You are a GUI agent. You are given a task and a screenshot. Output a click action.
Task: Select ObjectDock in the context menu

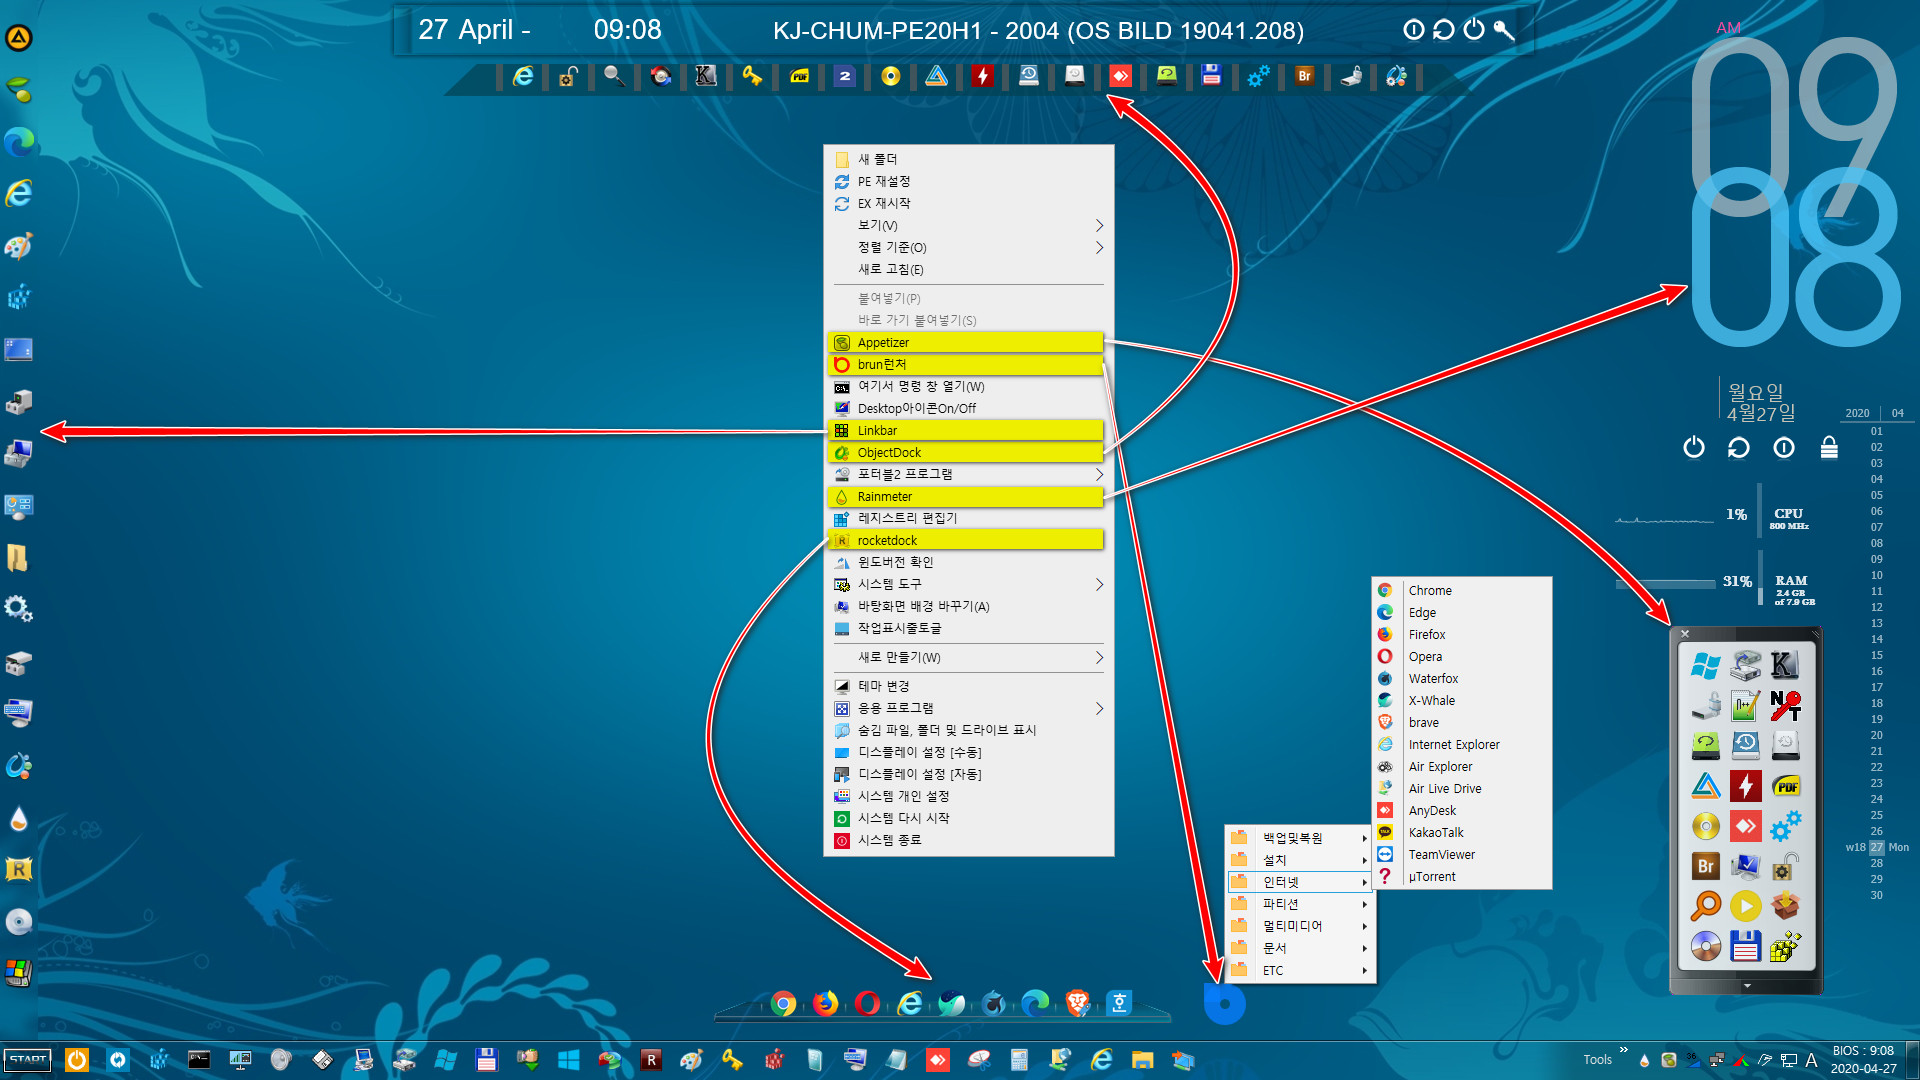[x=966, y=452]
